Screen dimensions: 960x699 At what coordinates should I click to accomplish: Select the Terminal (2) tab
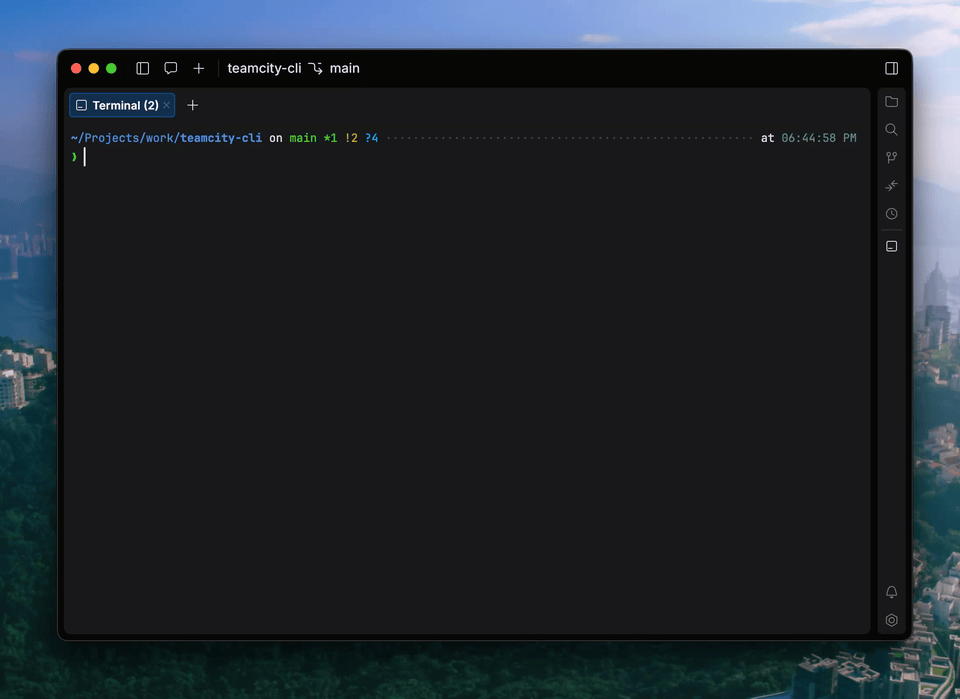coord(118,105)
